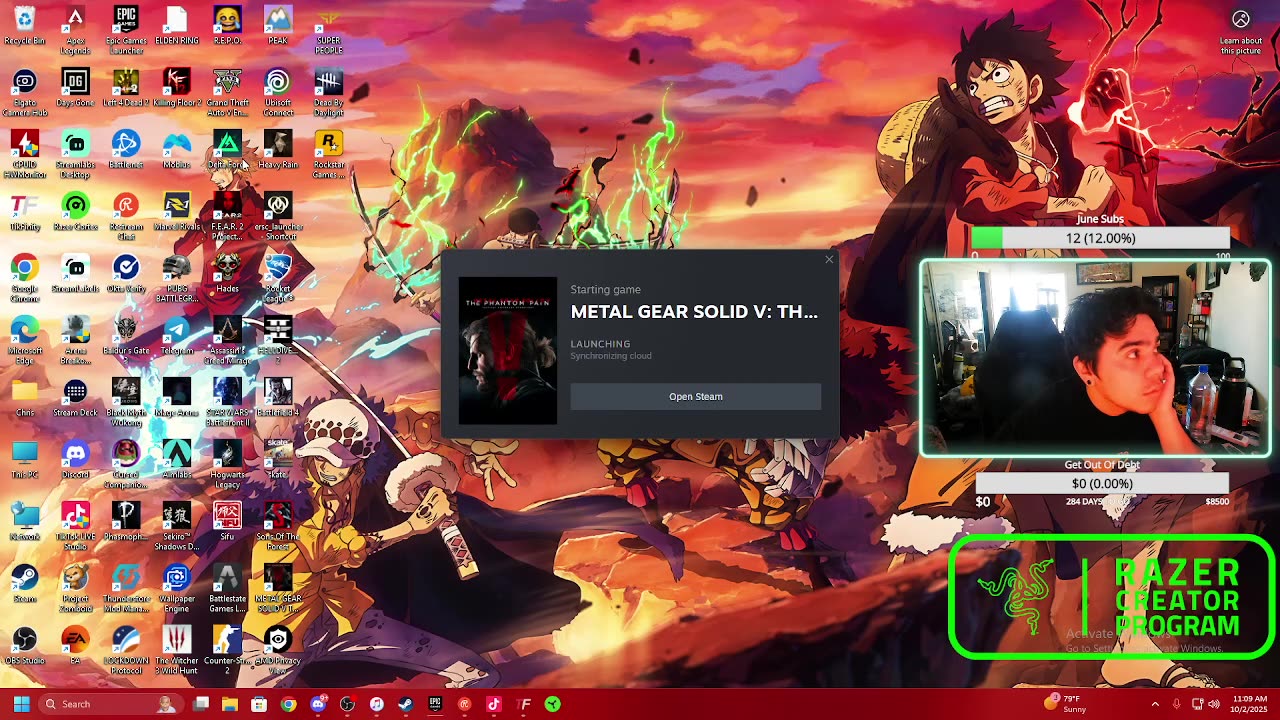Select the PUBG BATTLEGROUNDS desktop shortcut
Image resolution: width=1280 pixels, height=720 pixels.
(176, 279)
